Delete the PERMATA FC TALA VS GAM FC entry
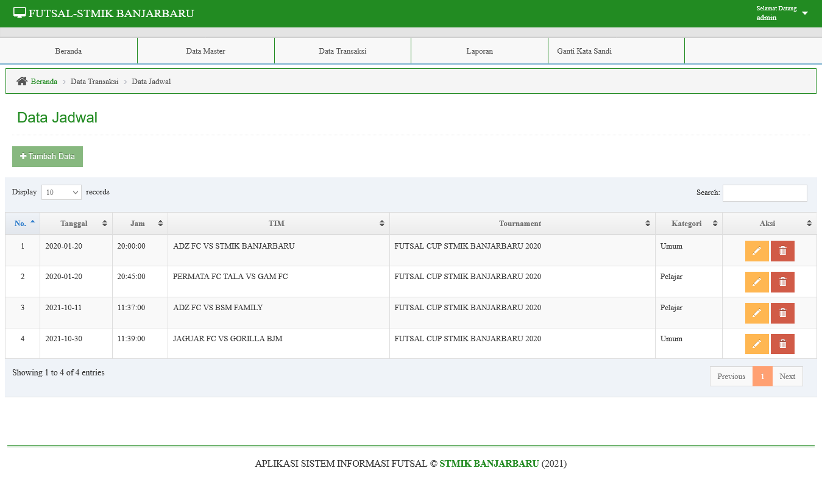Viewport: 822px width, 482px height. click(x=783, y=282)
